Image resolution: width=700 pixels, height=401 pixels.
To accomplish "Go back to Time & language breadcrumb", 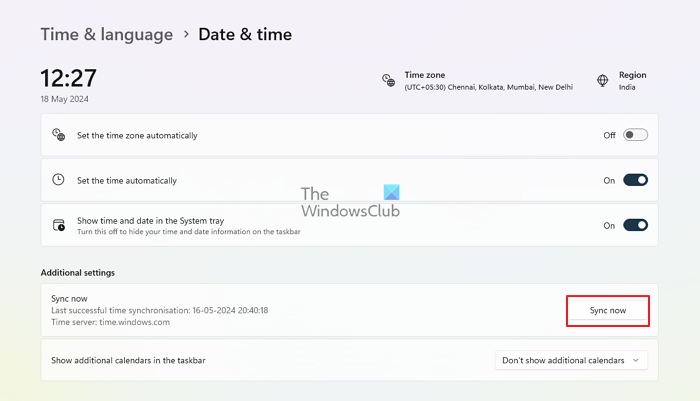I will [106, 35].
